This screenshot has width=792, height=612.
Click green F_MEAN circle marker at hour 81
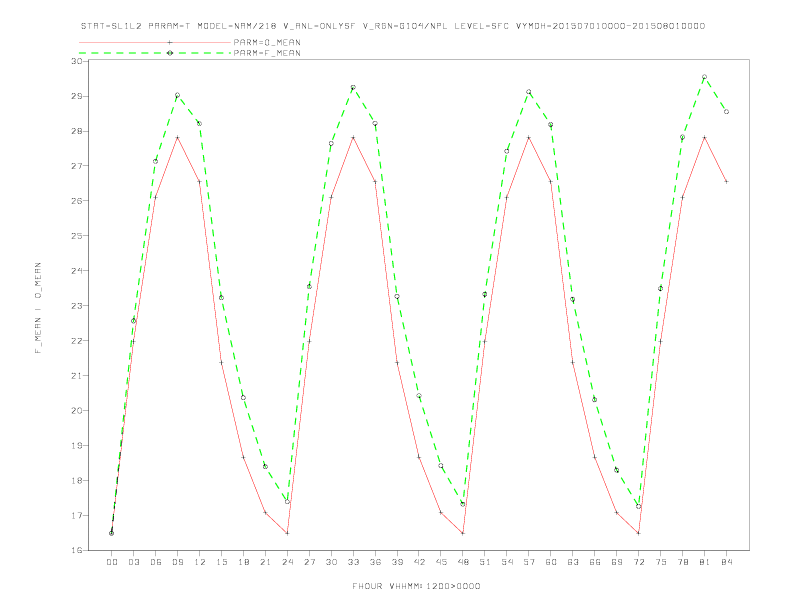click(x=704, y=77)
